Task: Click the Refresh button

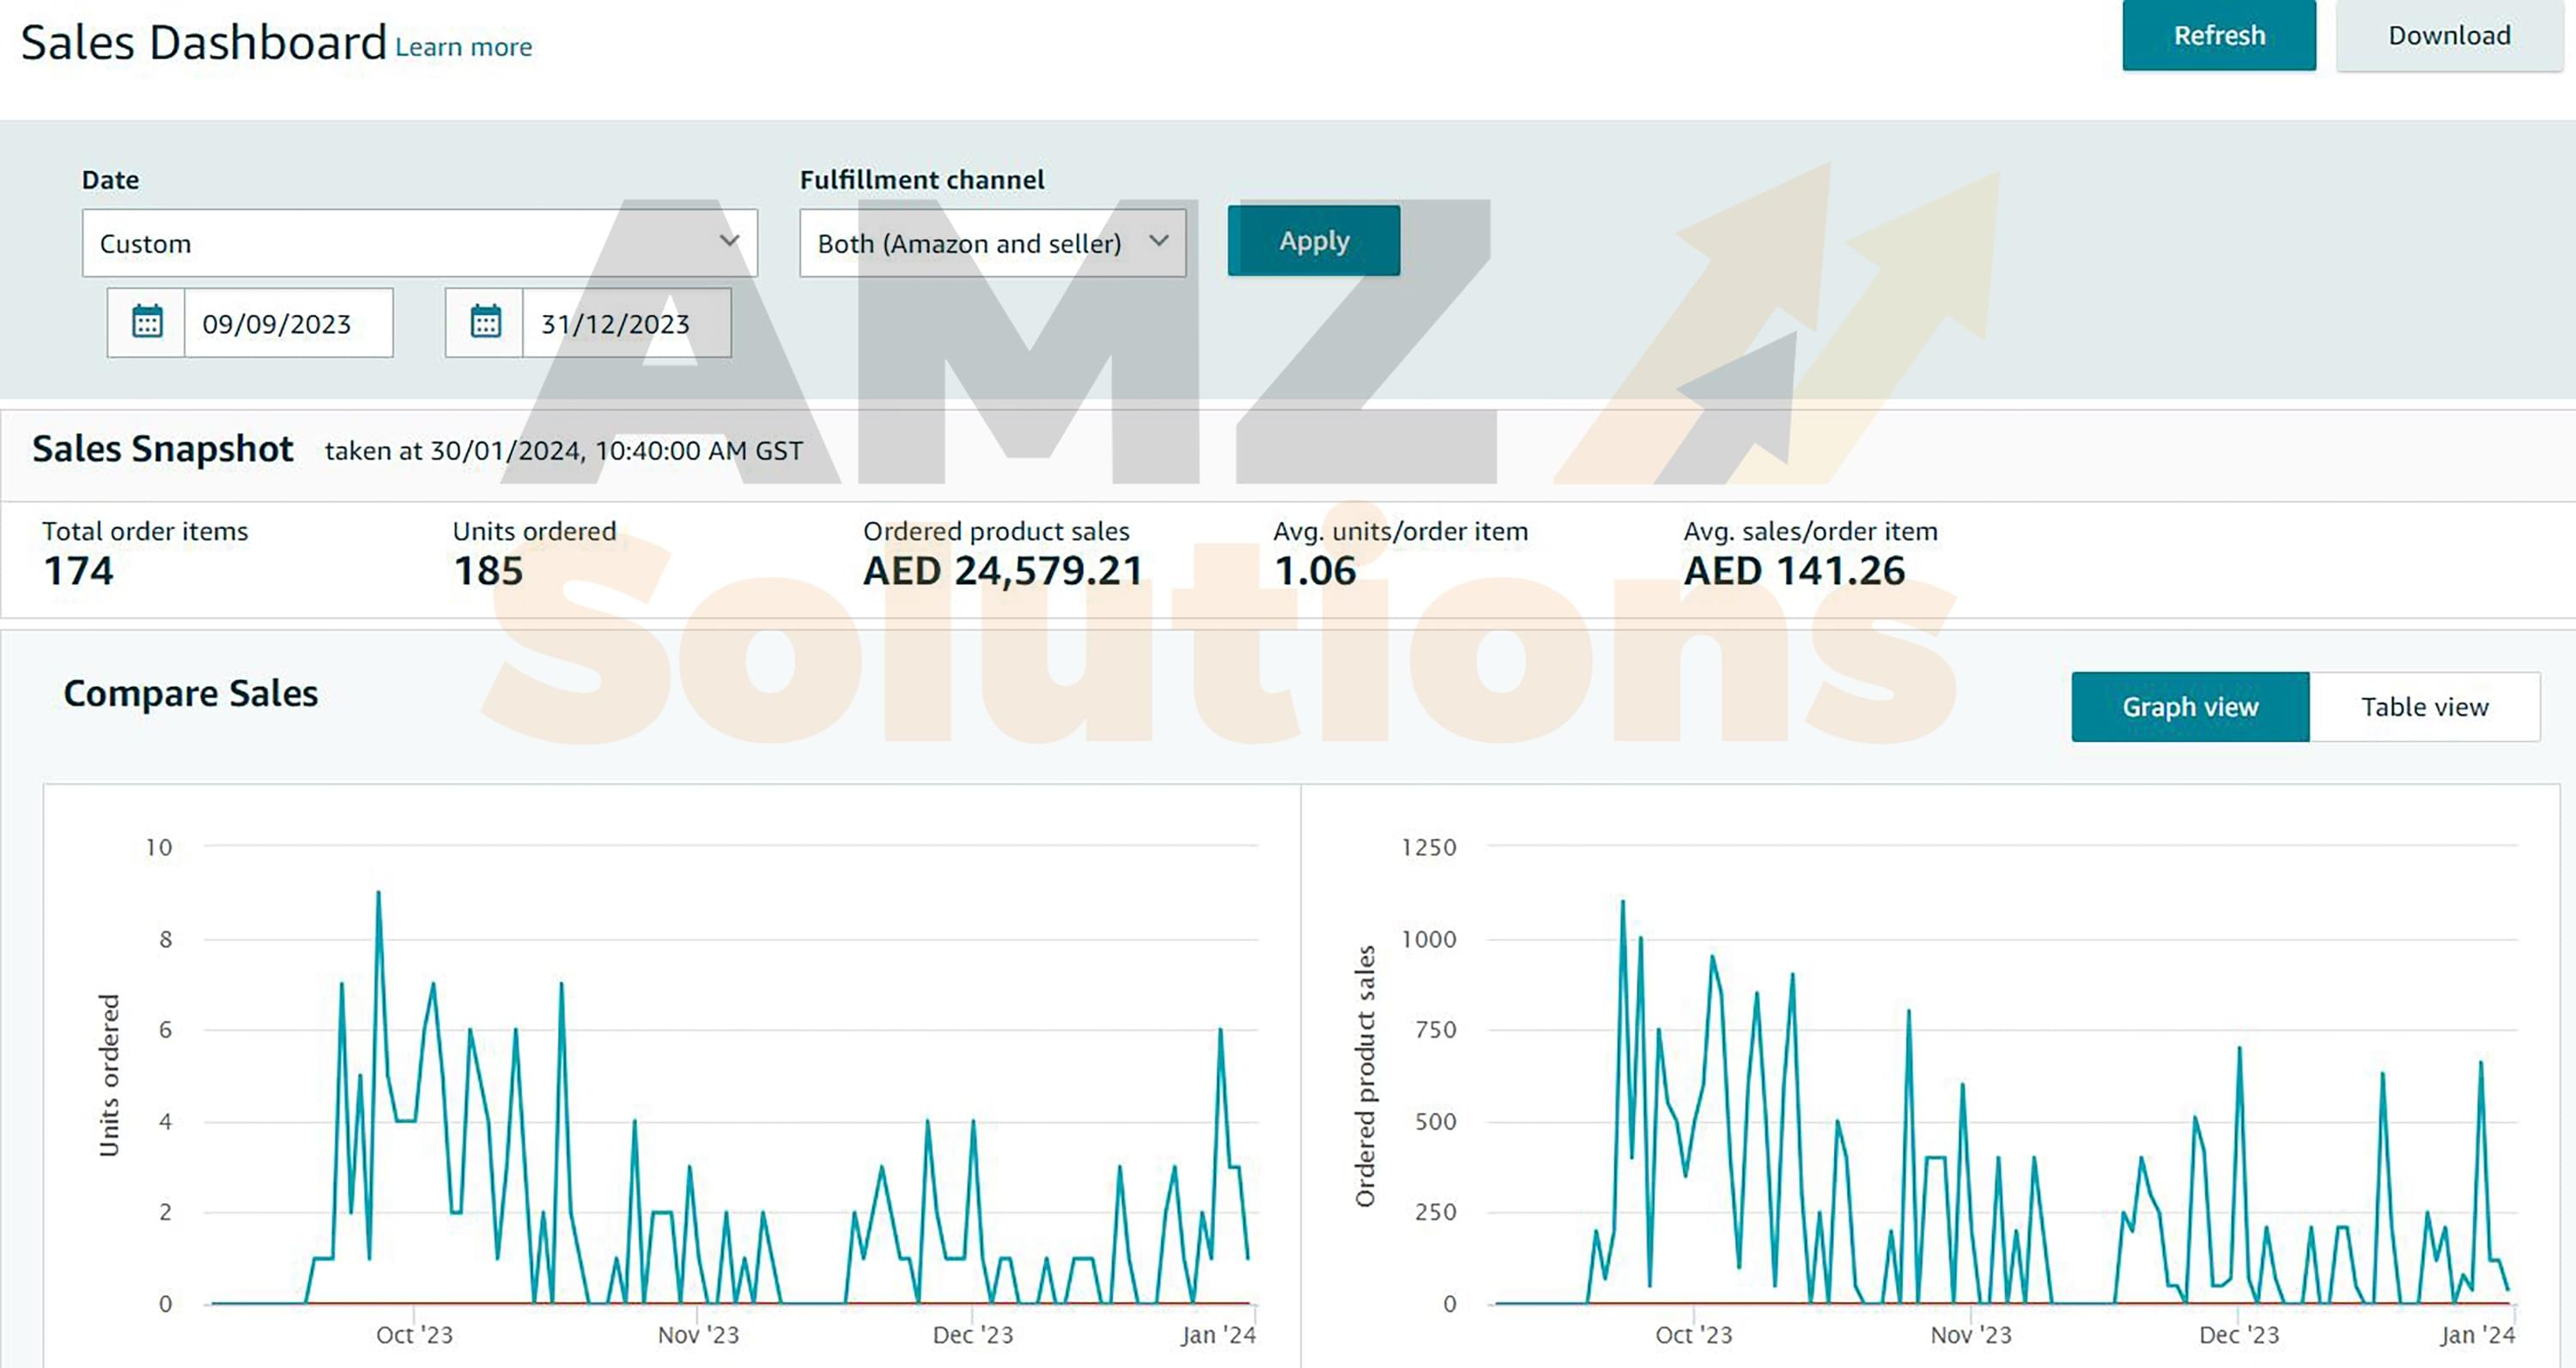Action: [x=2218, y=36]
